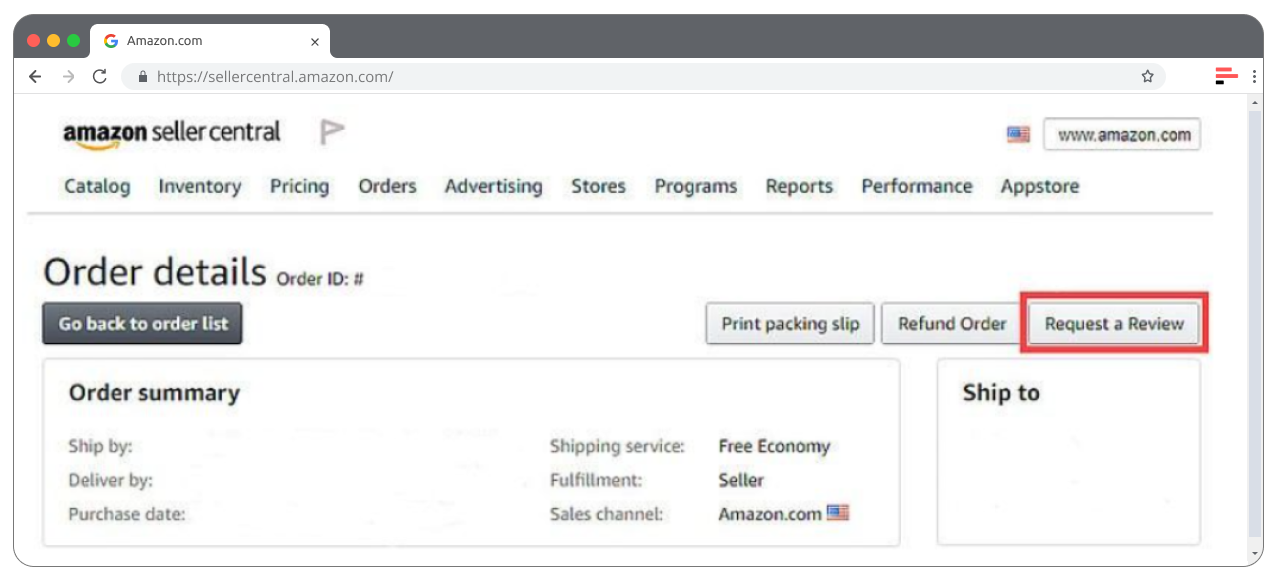Open the browser three-dot menu
This screenshot has width=1280, height=578.
tap(1253, 76)
